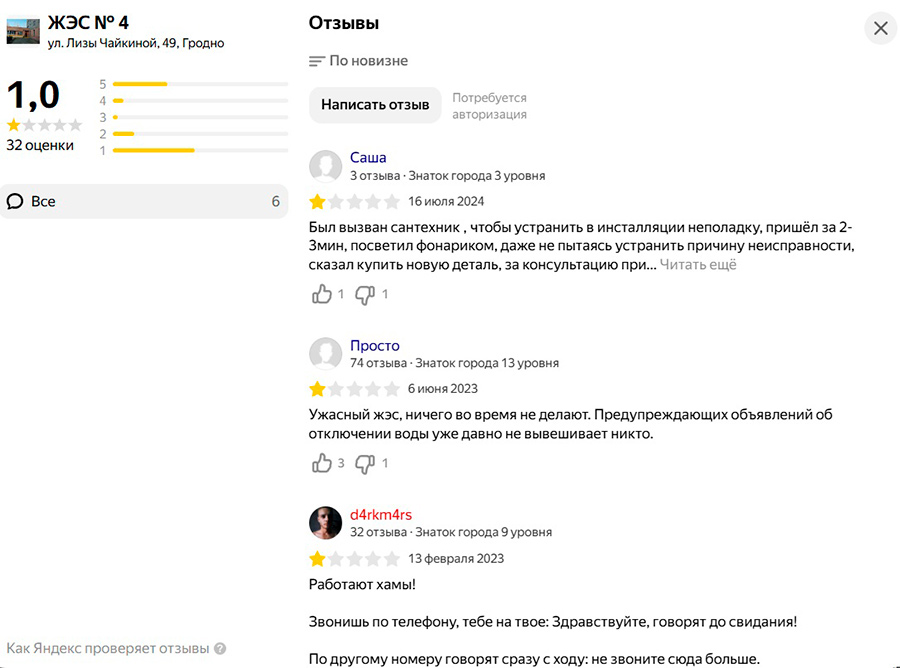Click thumbs down on Просто's review
Viewport: 900px width, 668px height.
point(365,463)
